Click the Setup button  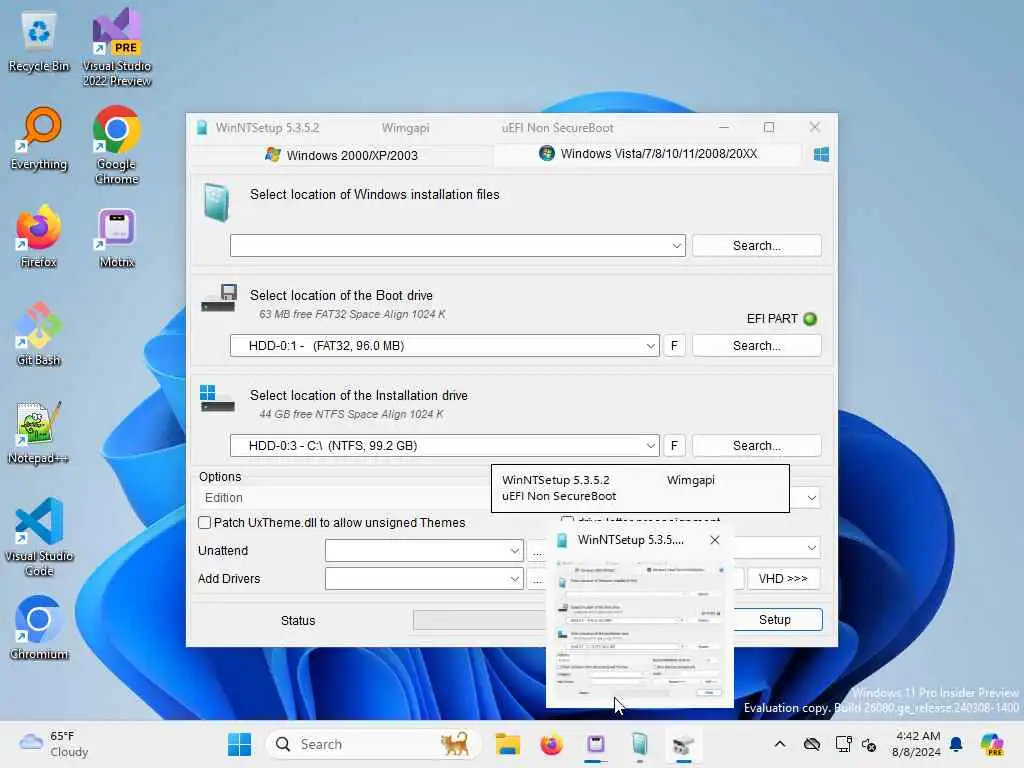tap(775, 620)
